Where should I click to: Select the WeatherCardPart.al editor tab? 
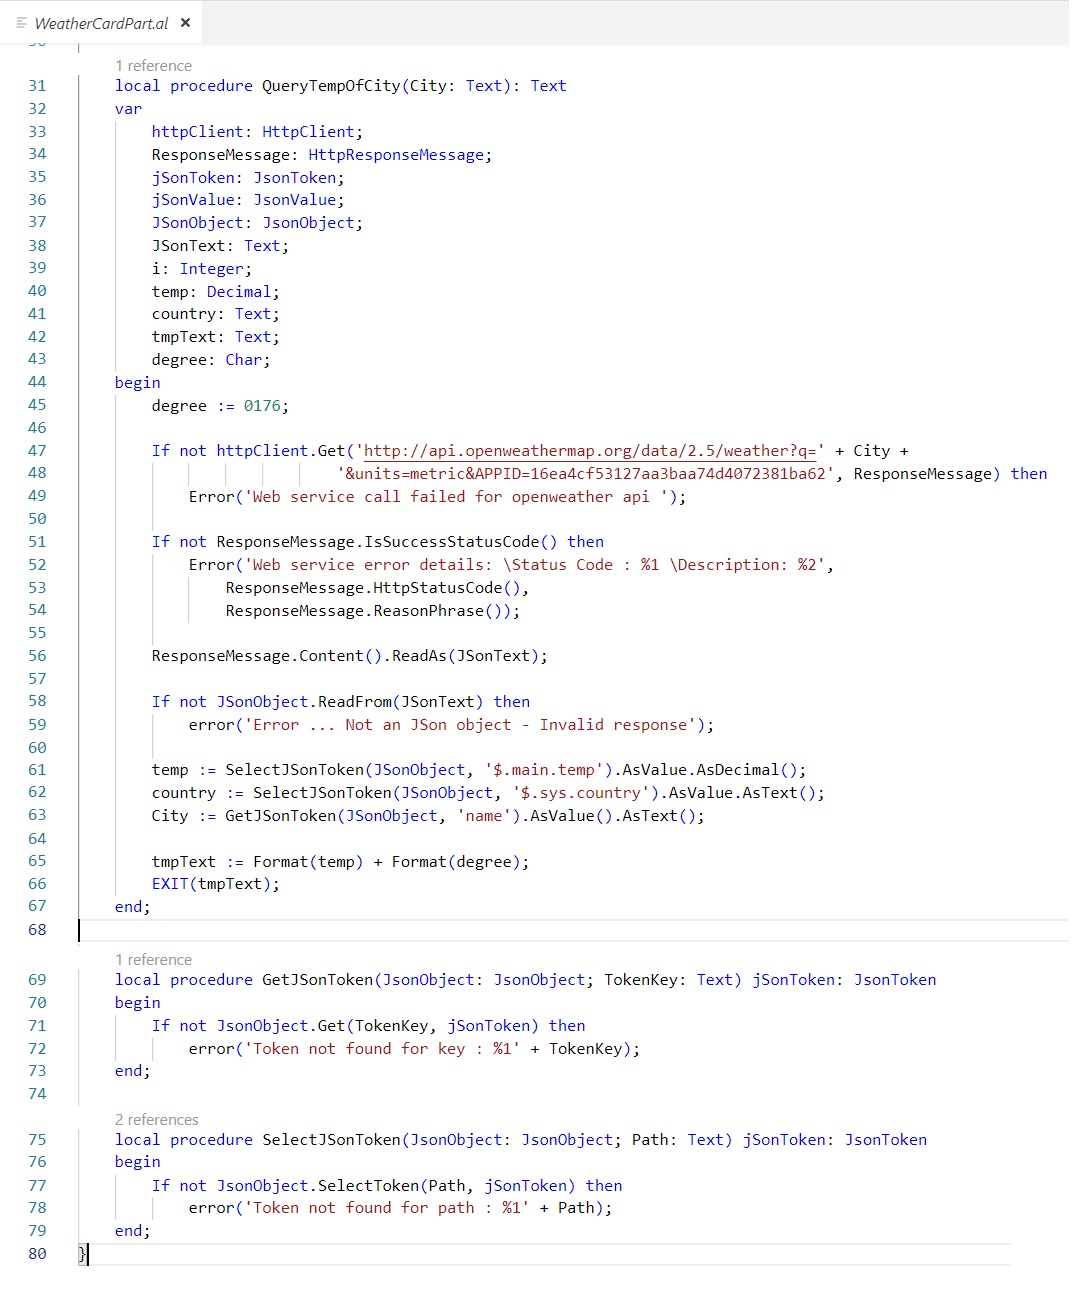(x=101, y=23)
